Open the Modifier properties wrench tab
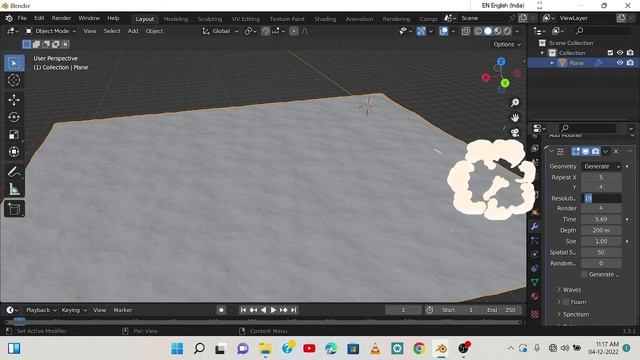640x360 pixels. pyautogui.click(x=535, y=227)
